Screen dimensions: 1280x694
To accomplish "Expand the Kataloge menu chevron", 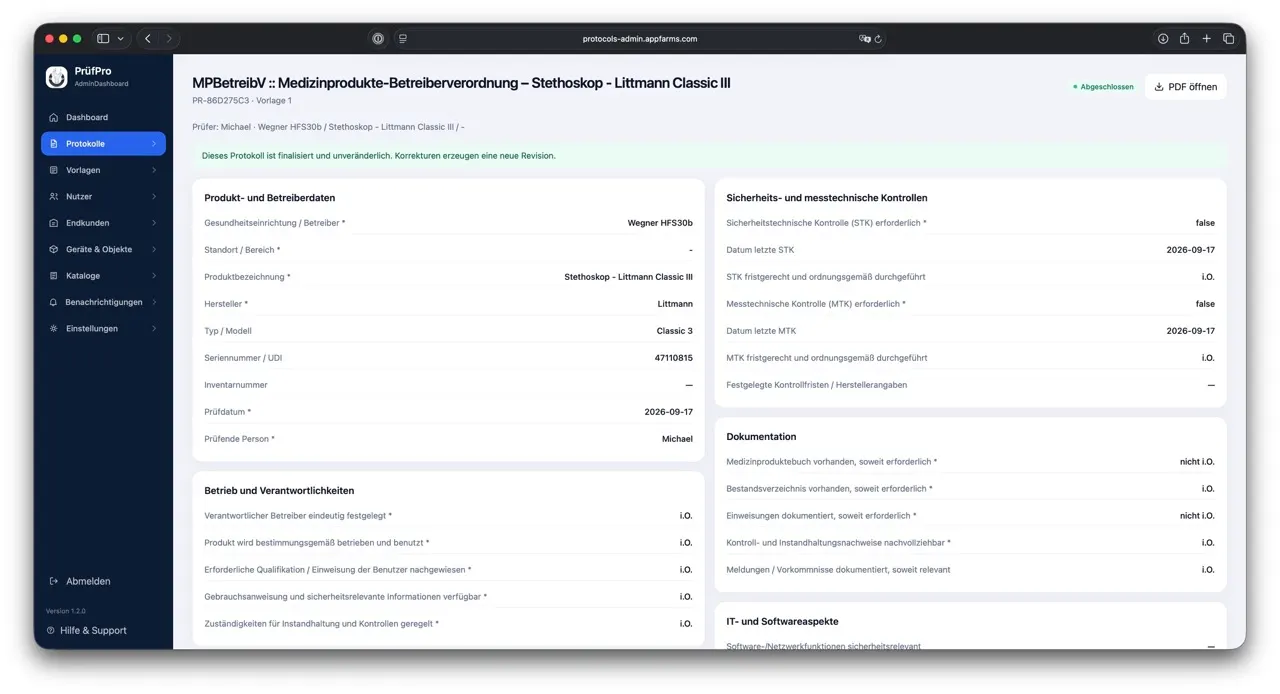I will [x=154, y=276].
